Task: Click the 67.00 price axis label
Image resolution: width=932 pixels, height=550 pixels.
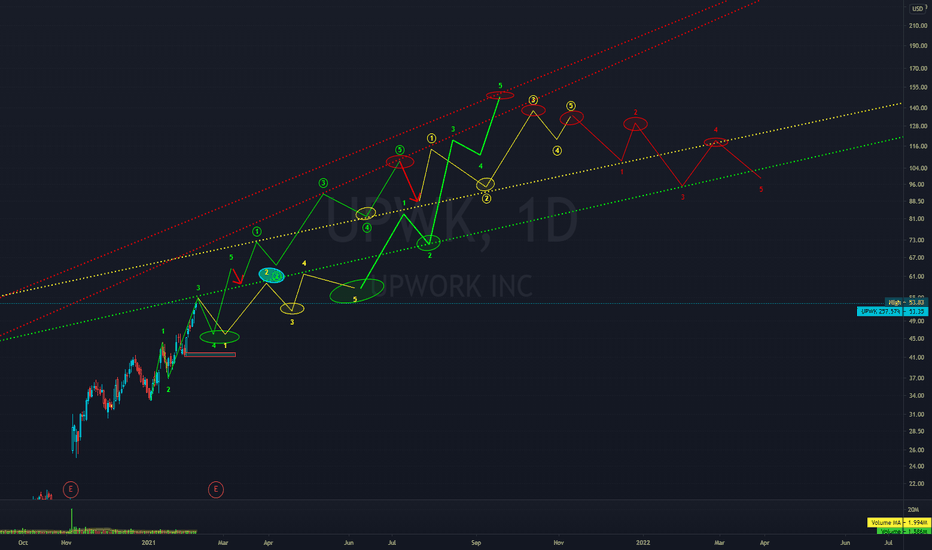Action: [x=917, y=257]
